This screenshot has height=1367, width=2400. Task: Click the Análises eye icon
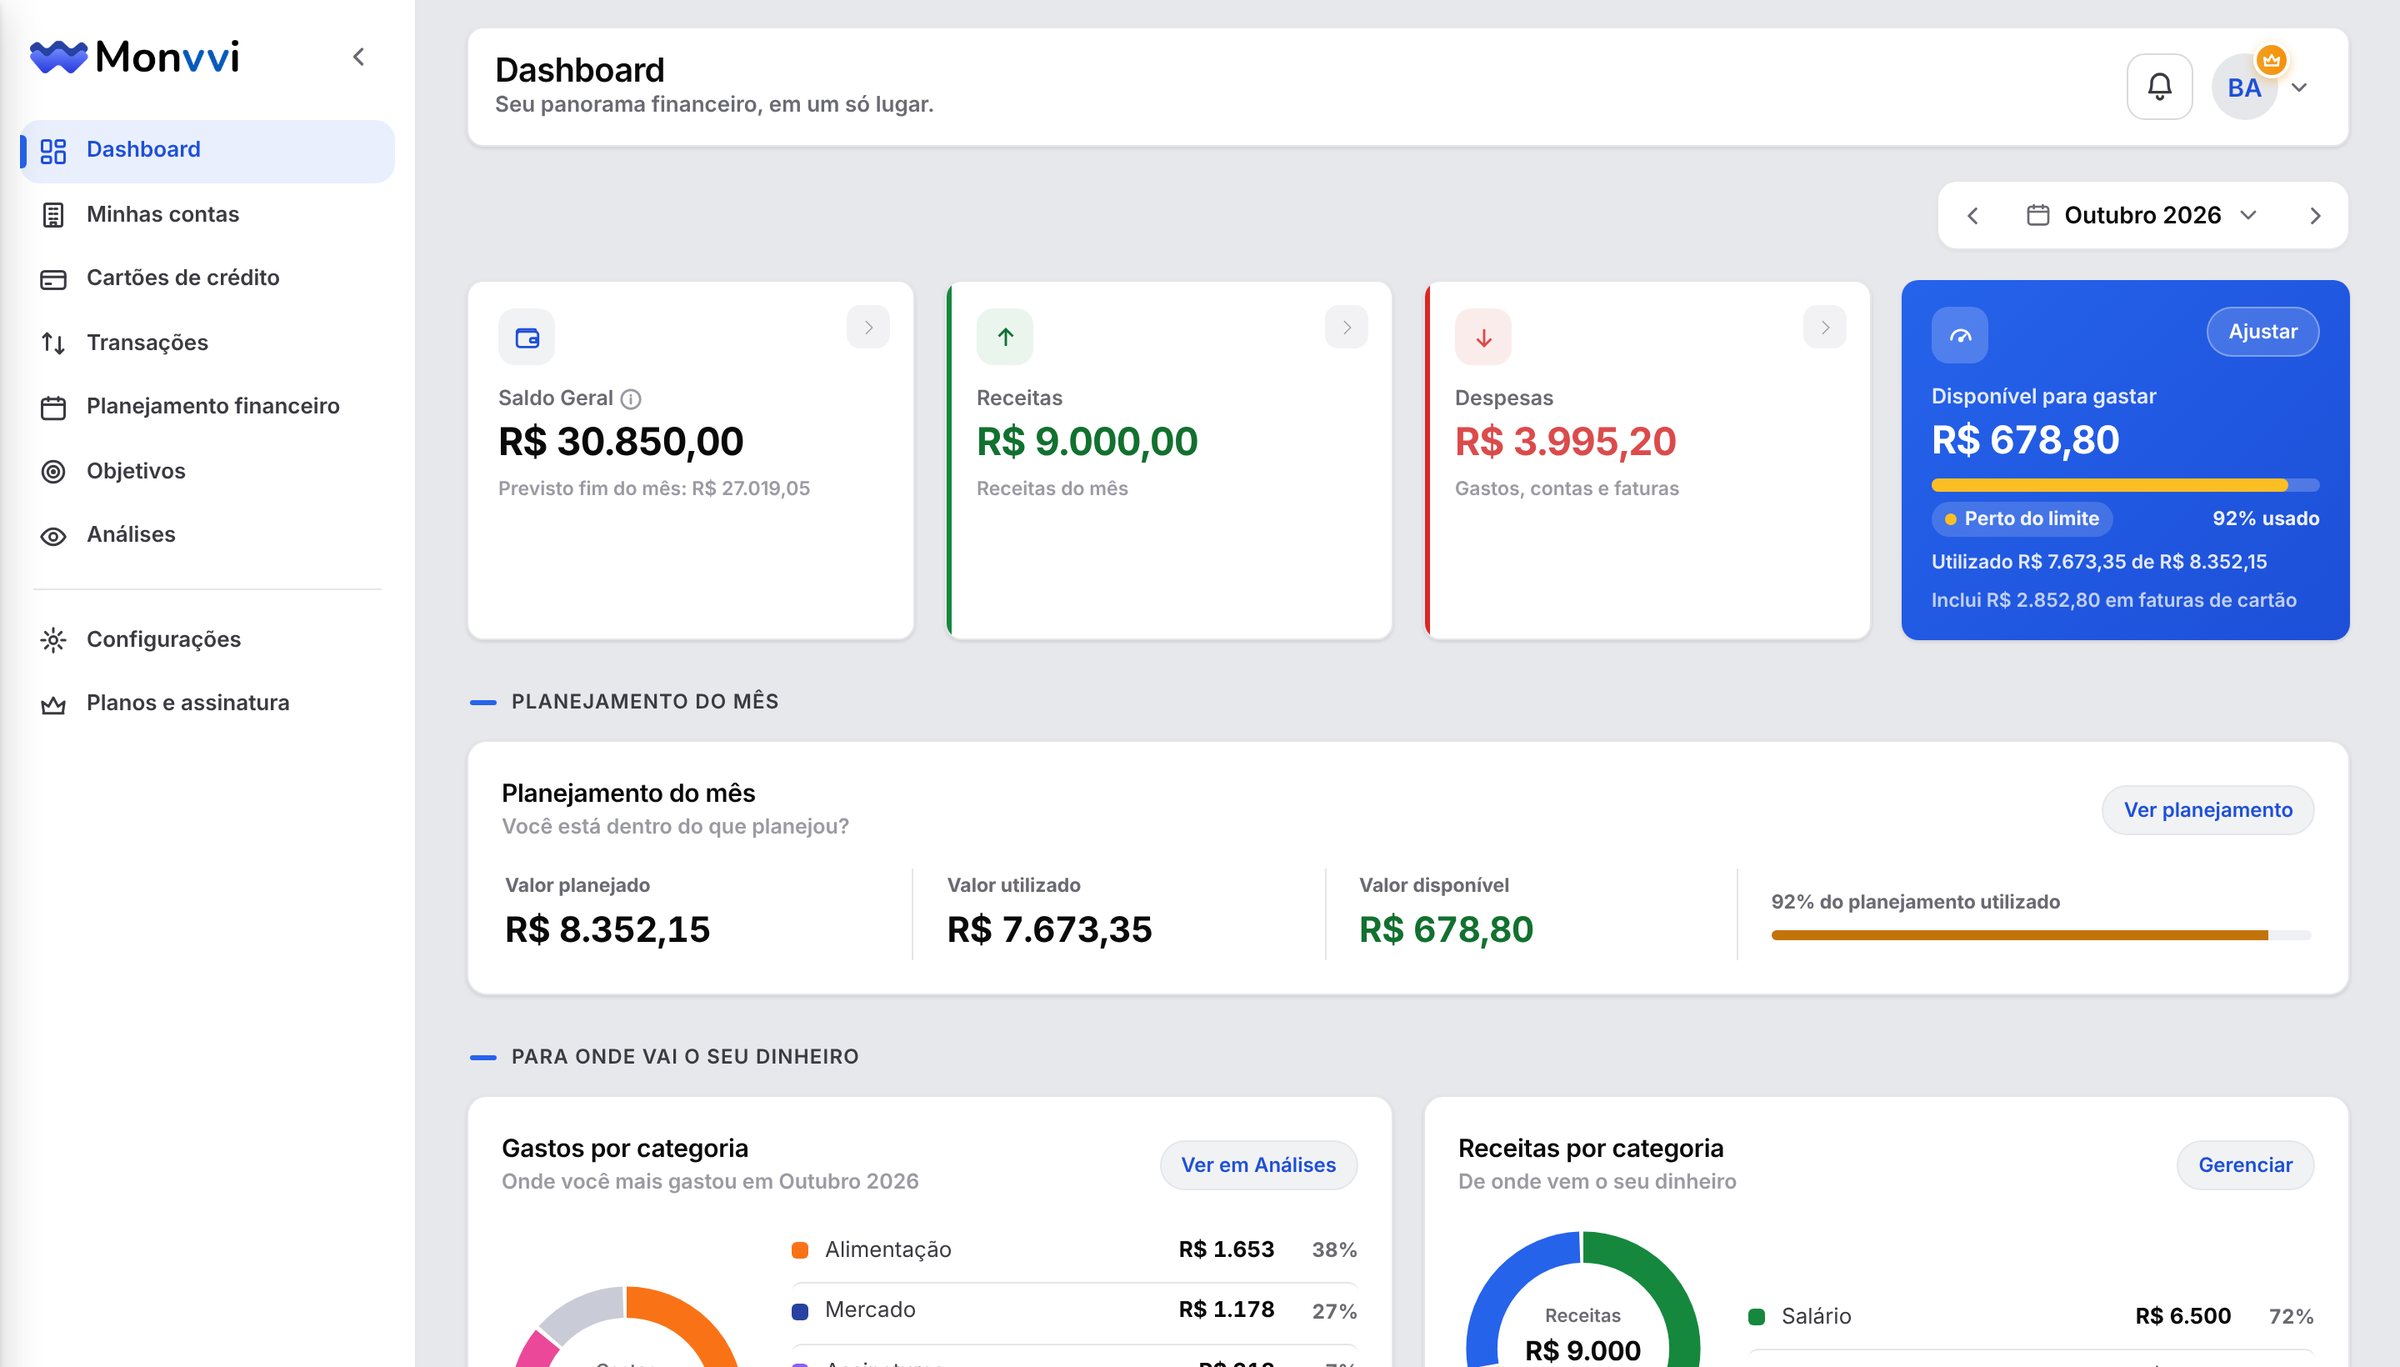(53, 536)
